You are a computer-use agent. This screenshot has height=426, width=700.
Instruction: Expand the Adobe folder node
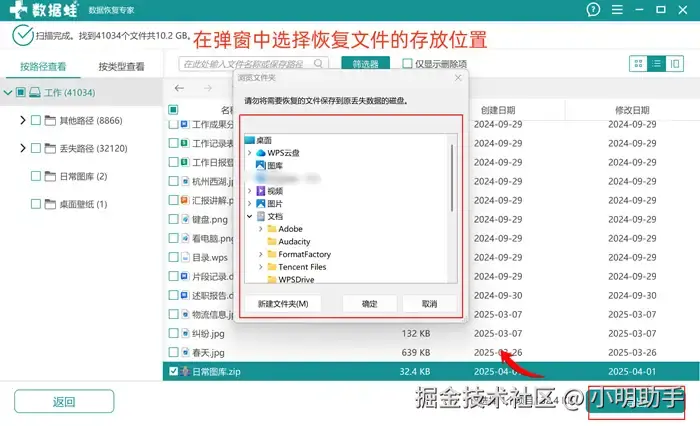(x=261, y=229)
